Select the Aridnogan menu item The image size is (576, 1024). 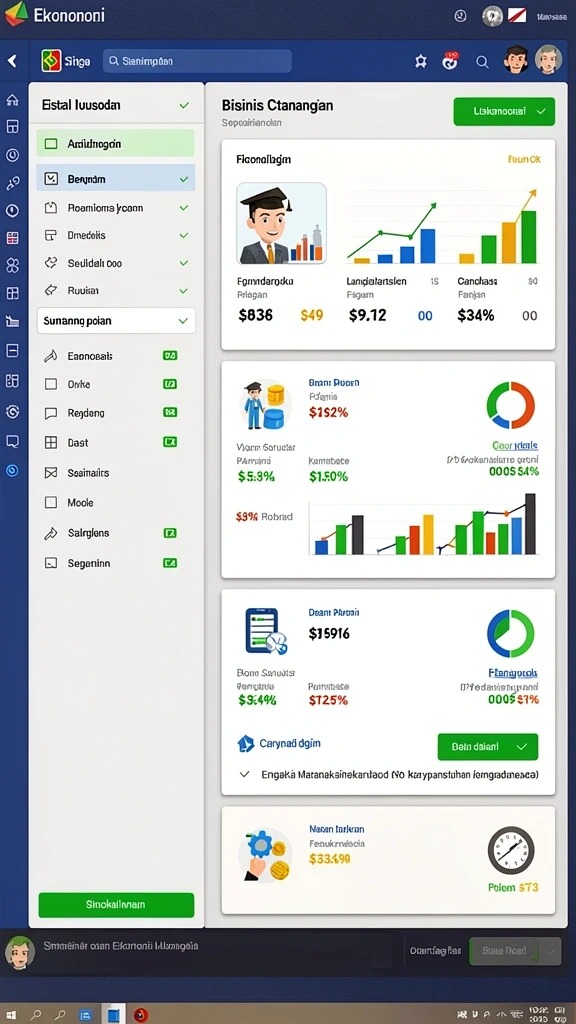[116, 143]
